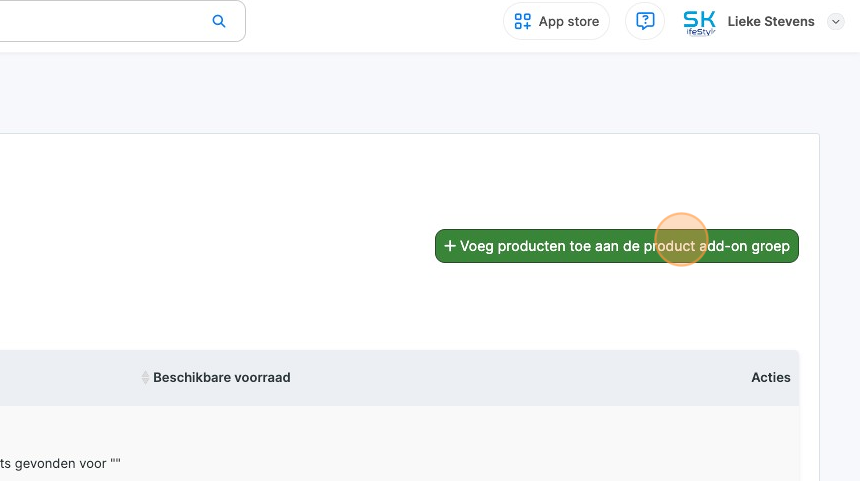Click the table header row bar
Screen dimensions: 860x481
tap(450, 378)
